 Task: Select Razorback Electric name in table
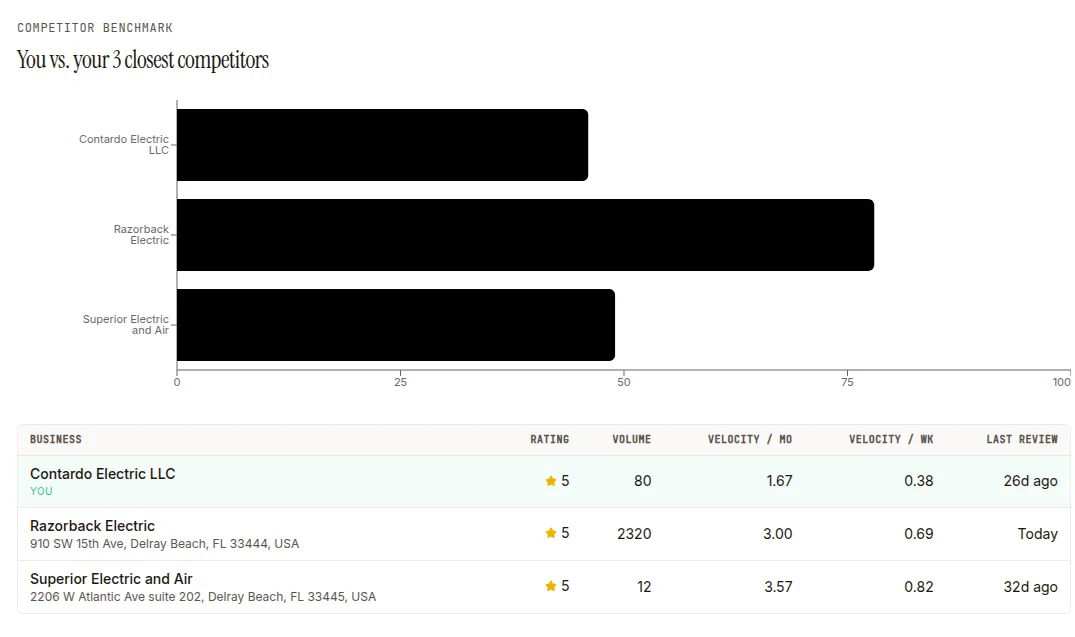(93, 526)
